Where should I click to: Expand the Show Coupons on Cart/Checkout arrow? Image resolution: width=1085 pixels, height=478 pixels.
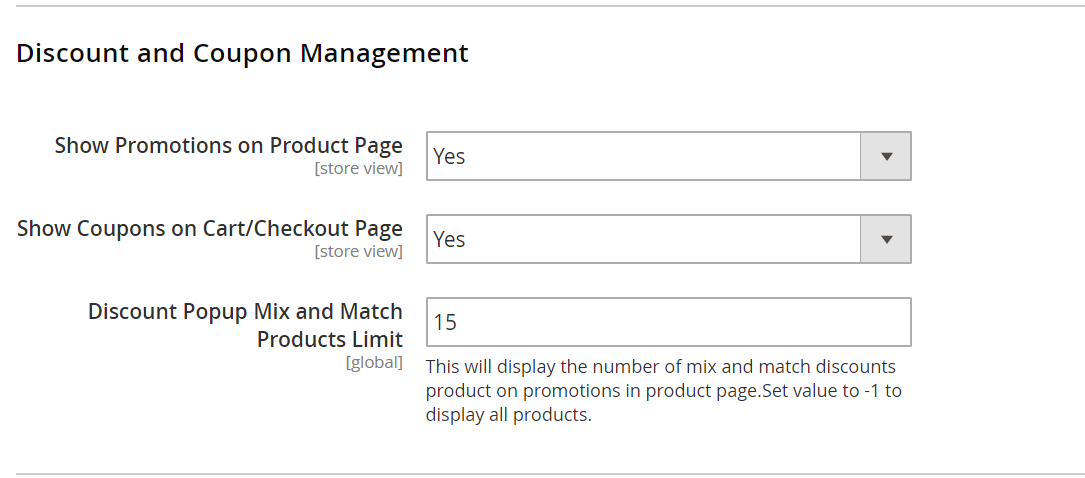885,239
